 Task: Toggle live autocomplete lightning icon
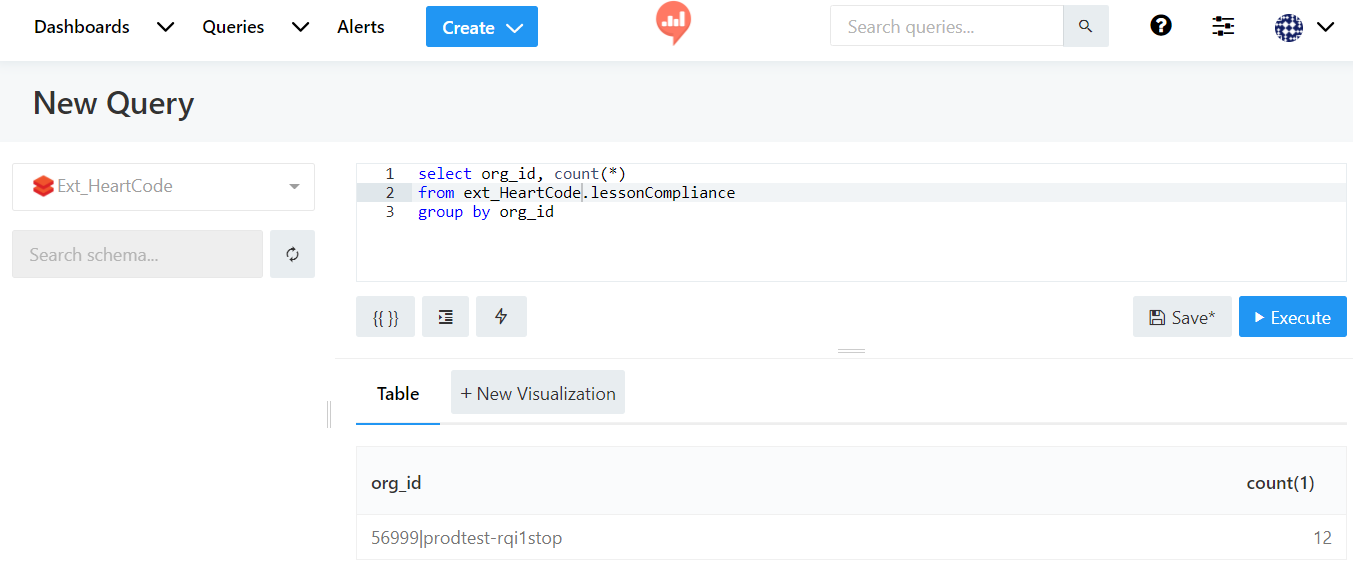(x=501, y=316)
